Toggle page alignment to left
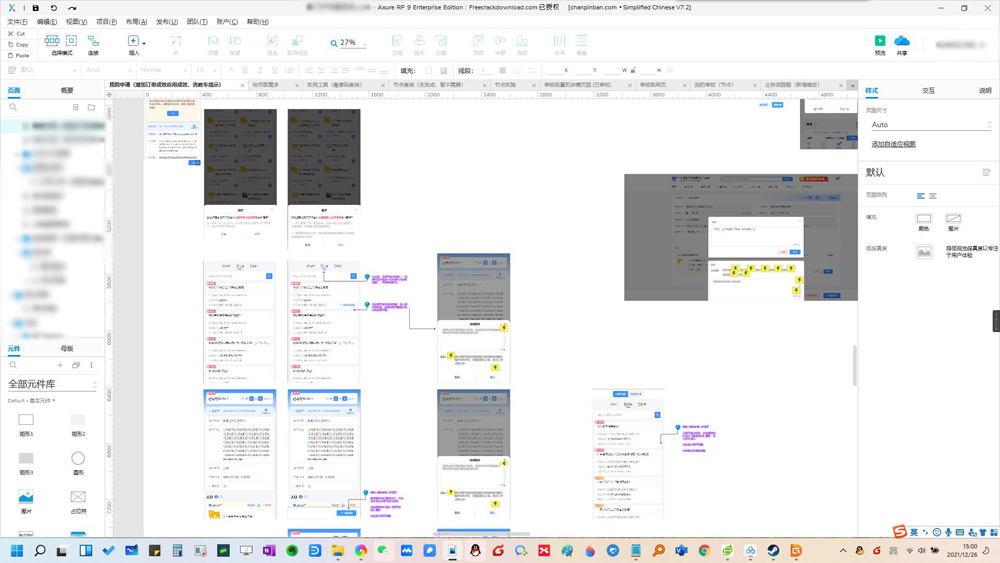The width and height of the screenshot is (1000, 563). point(920,196)
